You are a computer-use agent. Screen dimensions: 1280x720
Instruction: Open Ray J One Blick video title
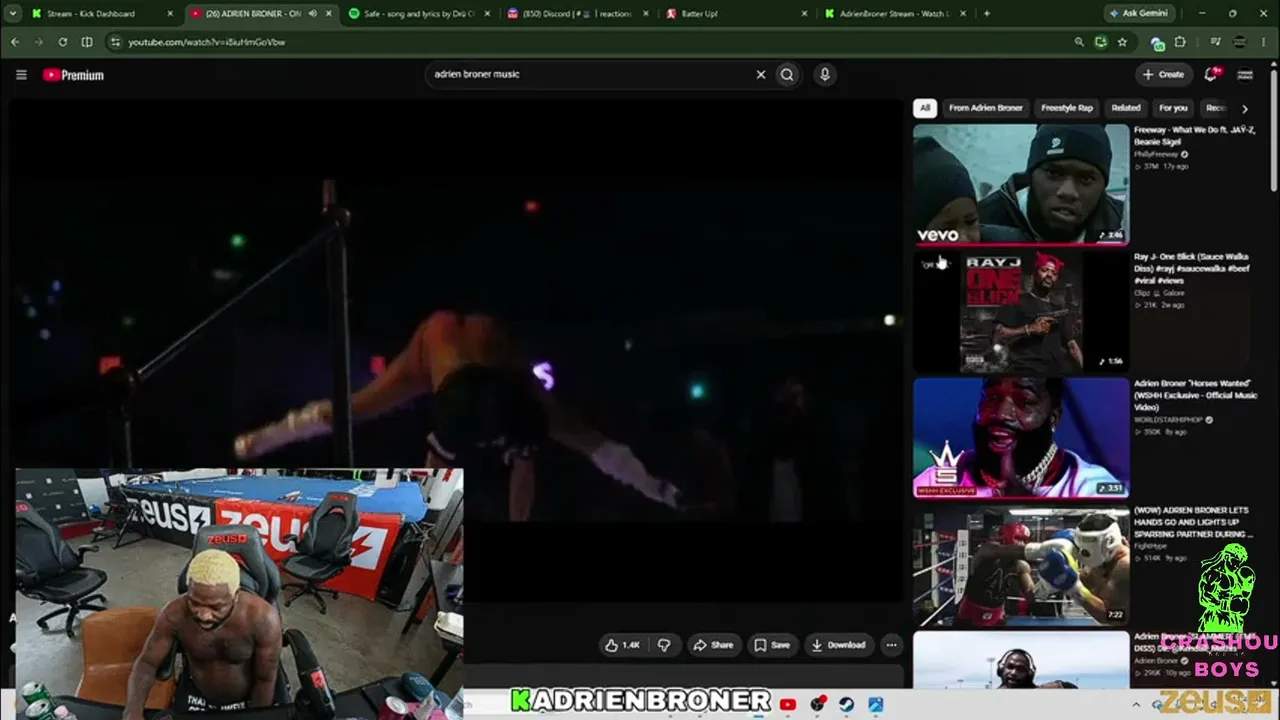point(1192,268)
